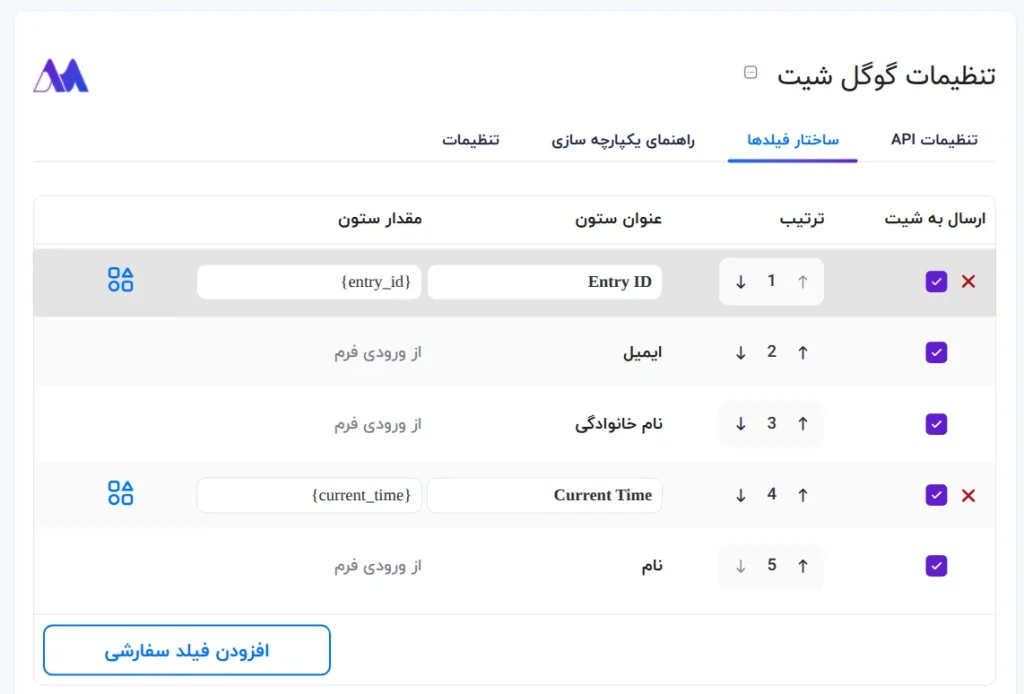Switch to تنظیمات API tab

(934, 139)
